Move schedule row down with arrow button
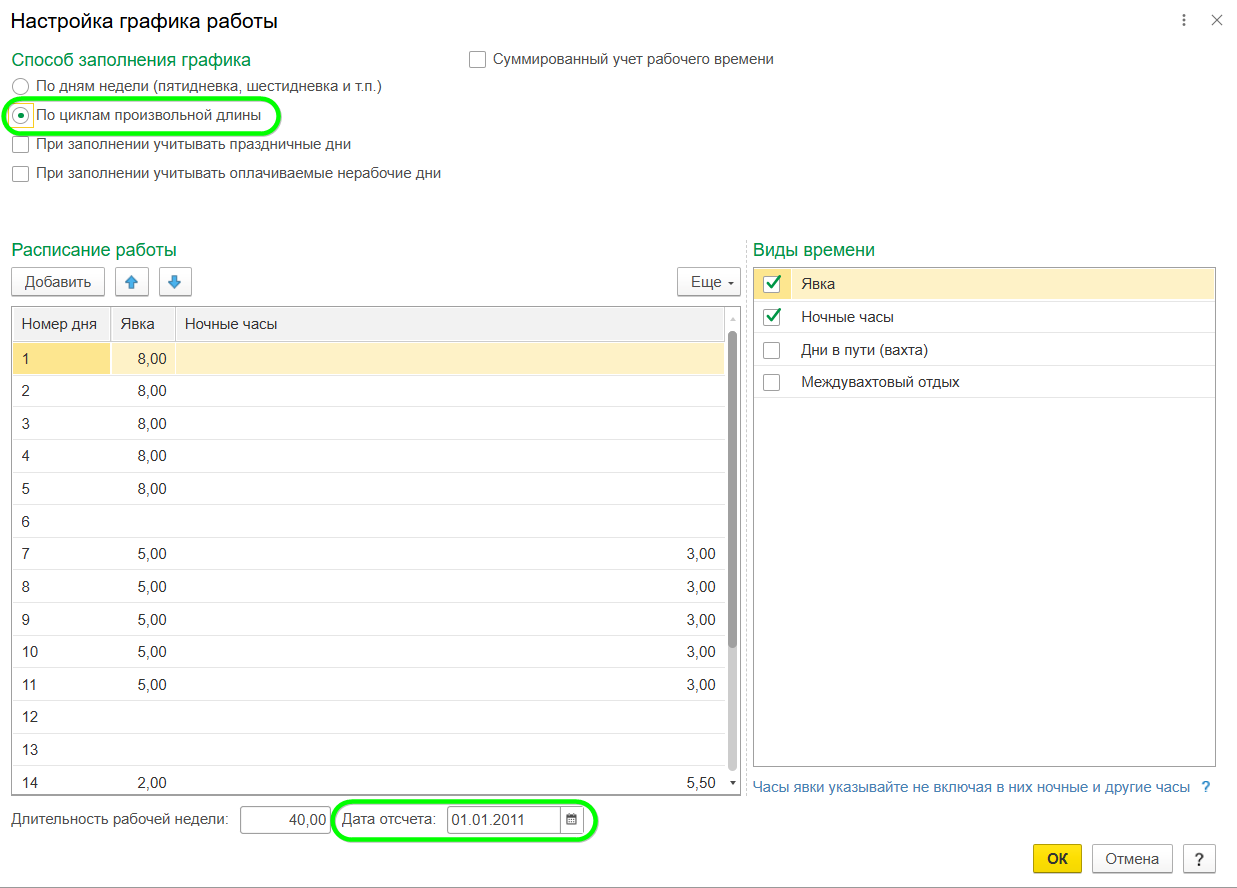1237x888 pixels. (174, 282)
